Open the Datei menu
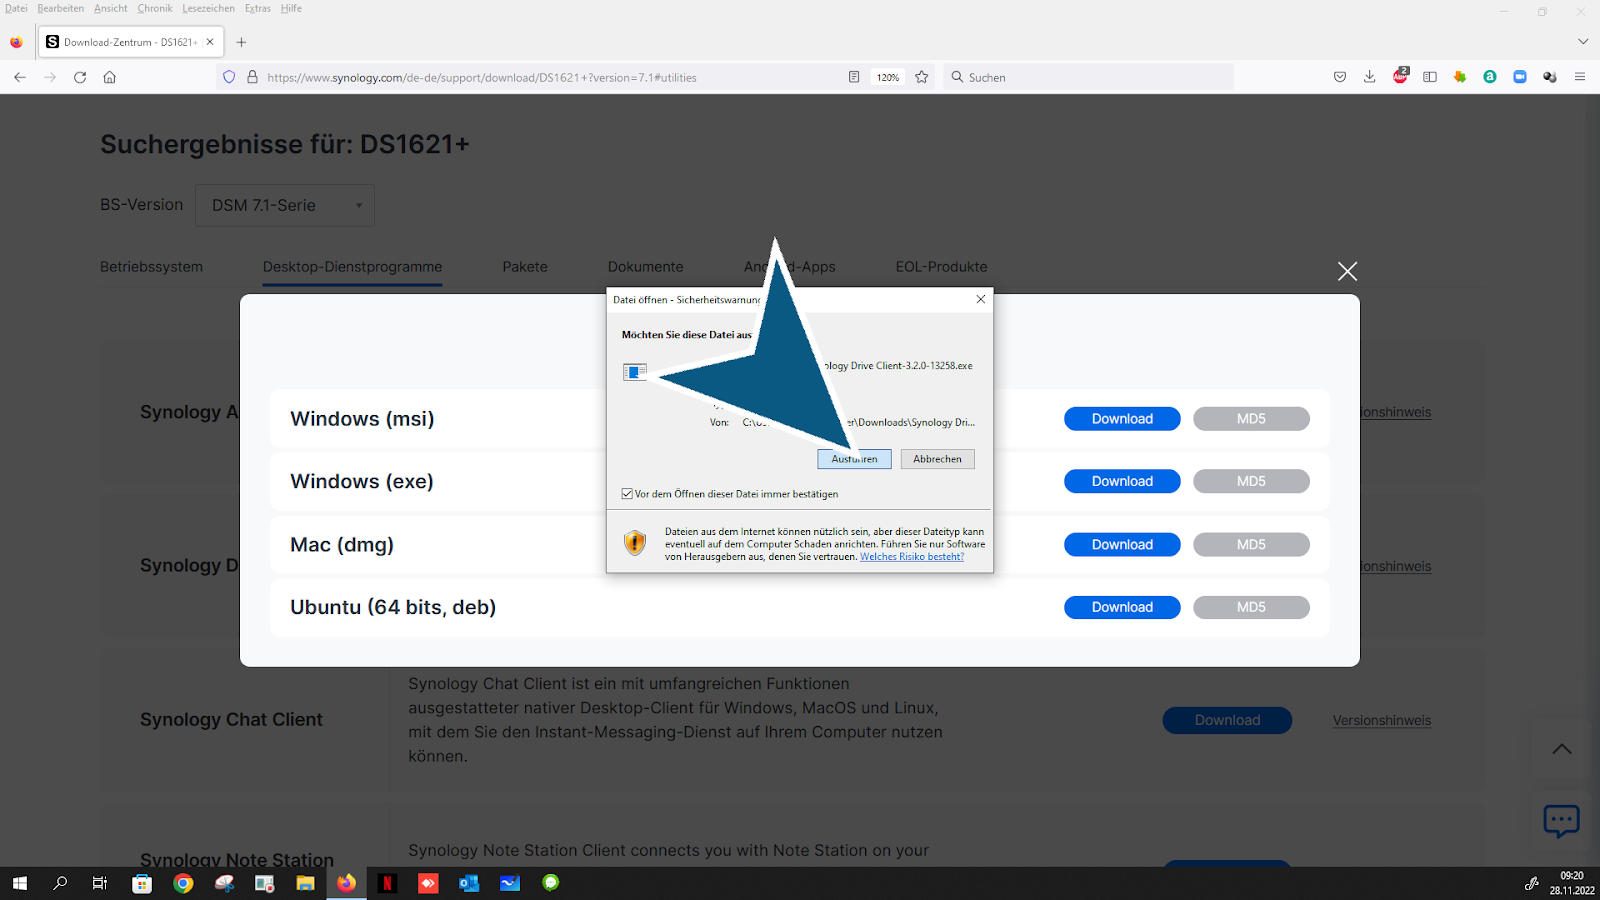The height and width of the screenshot is (900, 1600). 16,8
